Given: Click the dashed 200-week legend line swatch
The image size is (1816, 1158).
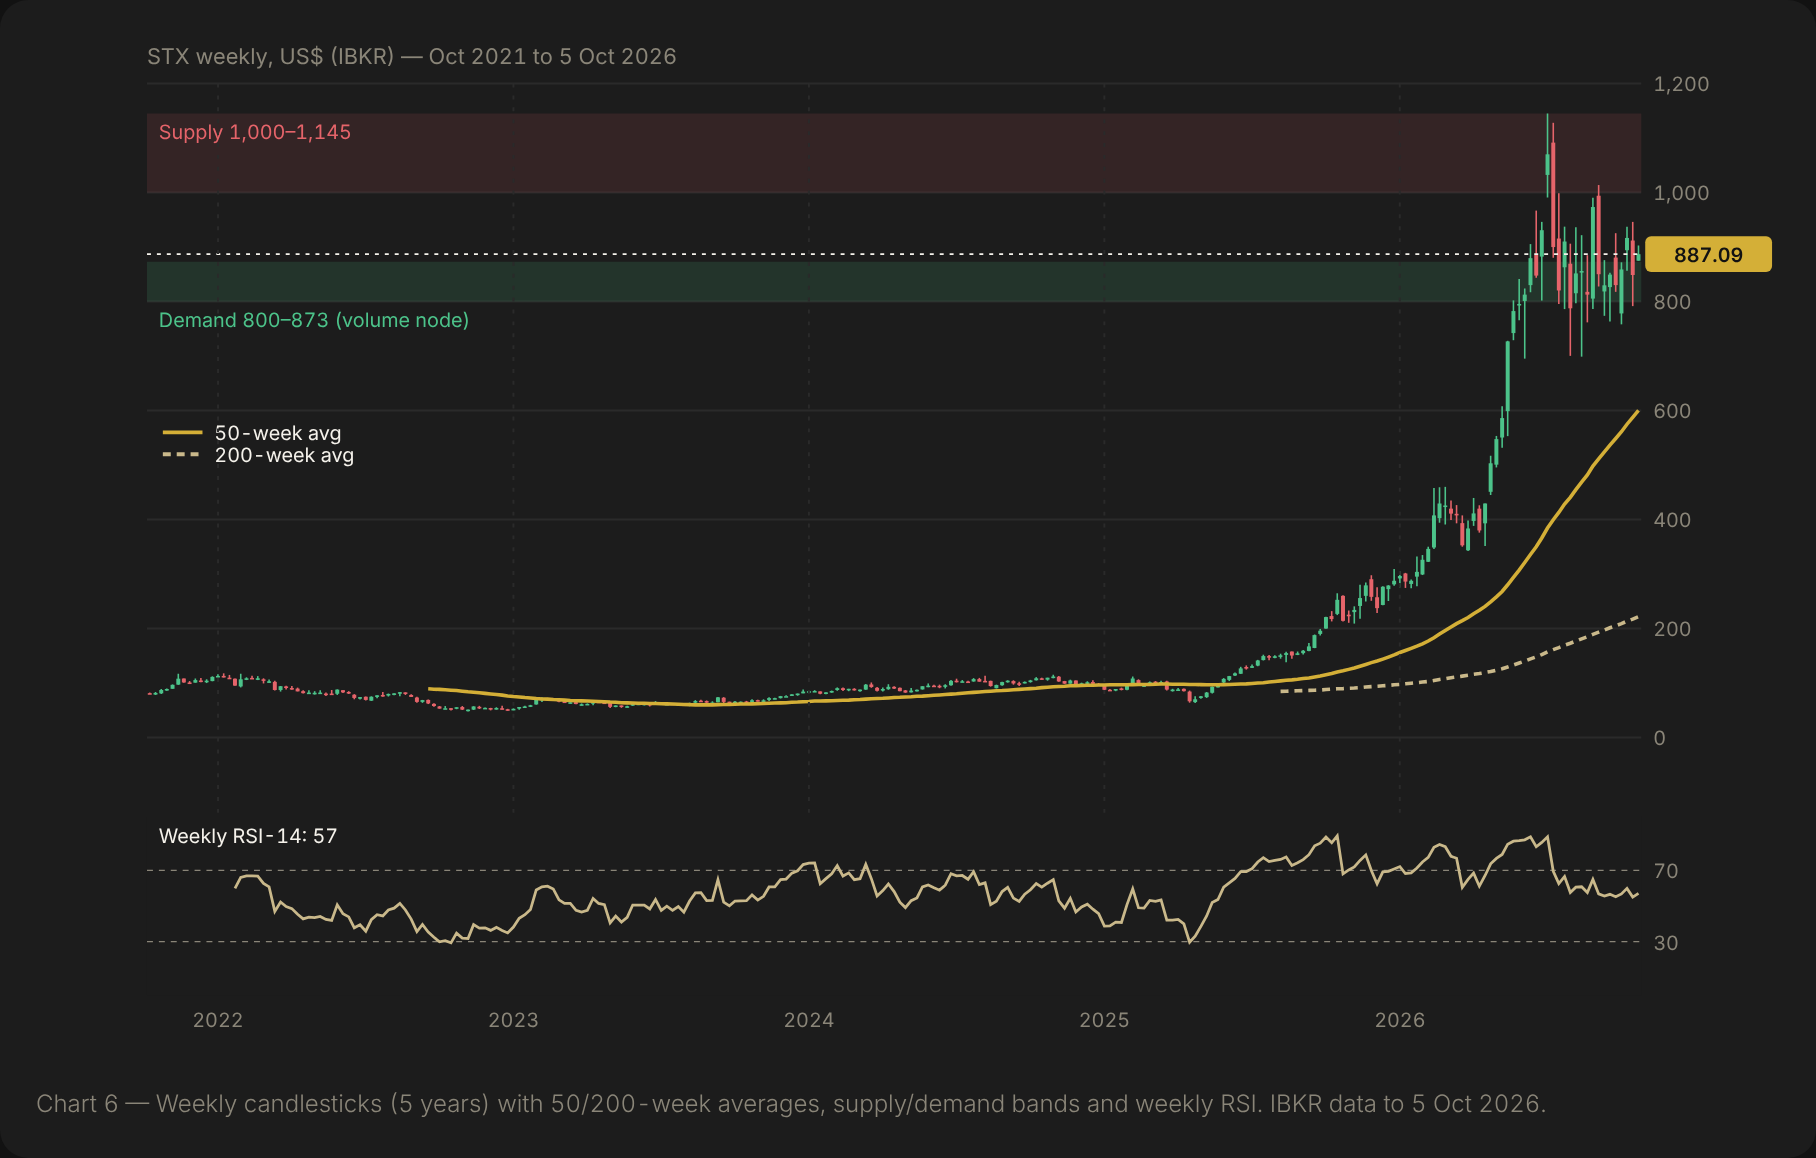Looking at the screenshot, I should pos(182,455).
